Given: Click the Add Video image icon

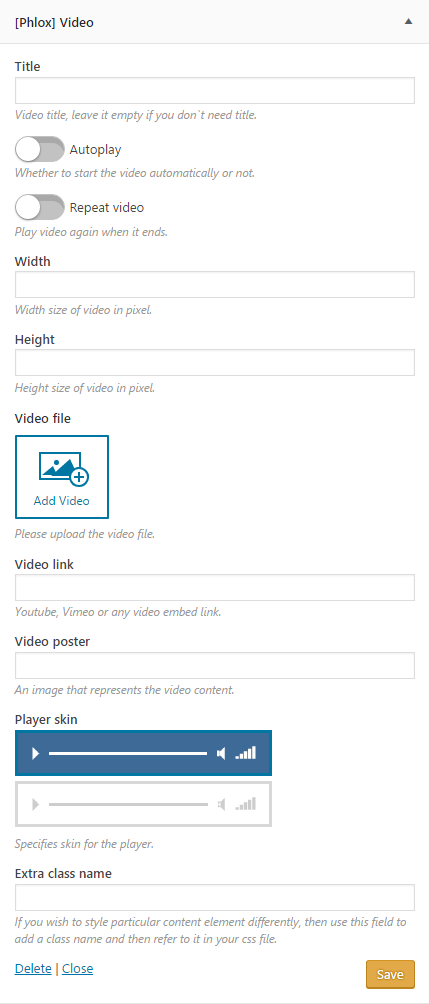Looking at the screenshot, I should 63,469.
